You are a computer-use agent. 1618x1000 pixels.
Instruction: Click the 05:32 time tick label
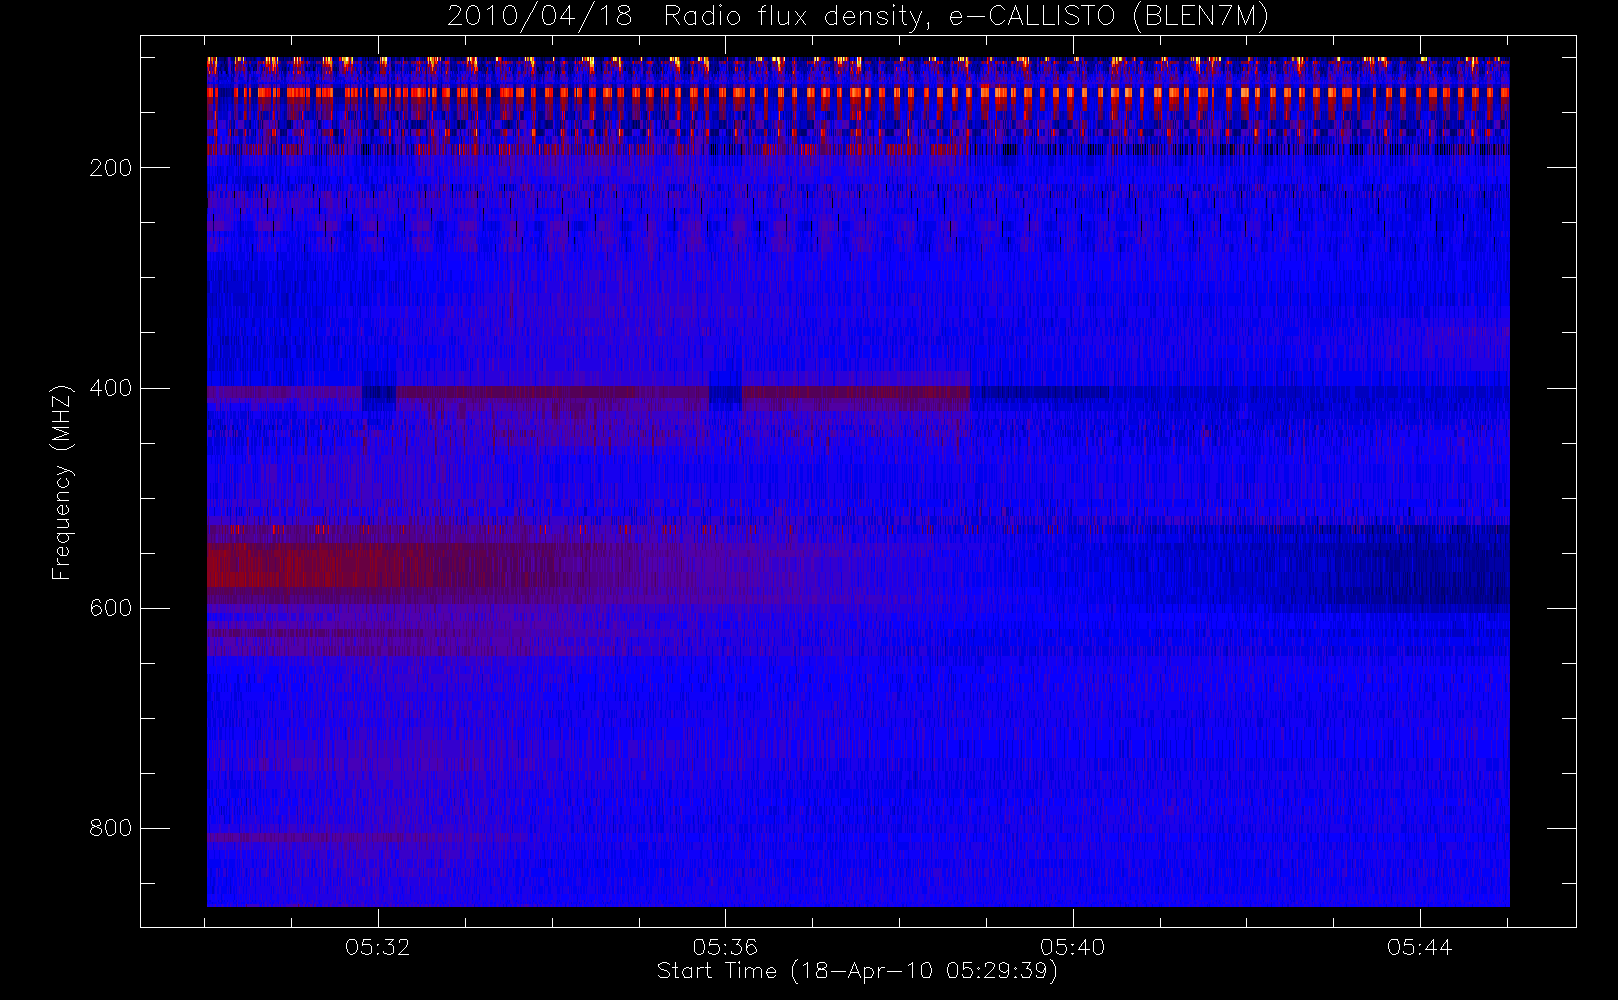pyautogui.click(x=378, y=947)
